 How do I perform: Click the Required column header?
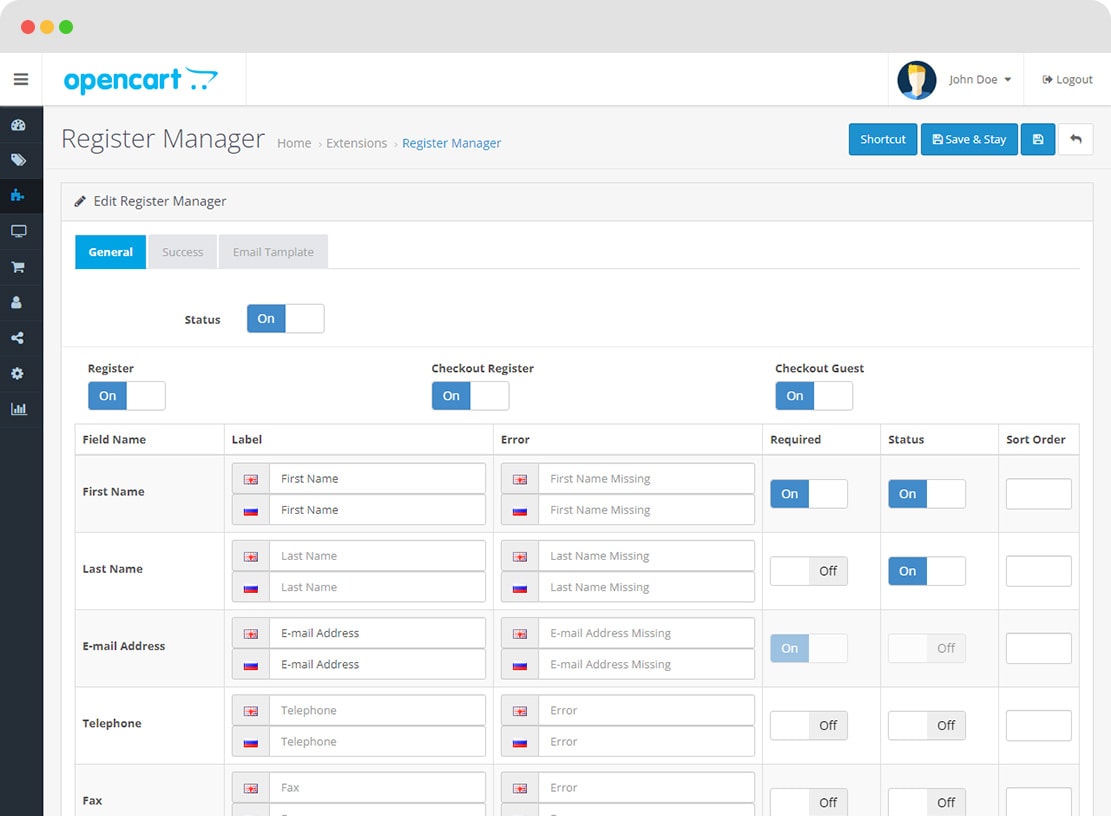click(x=796, y=439)
